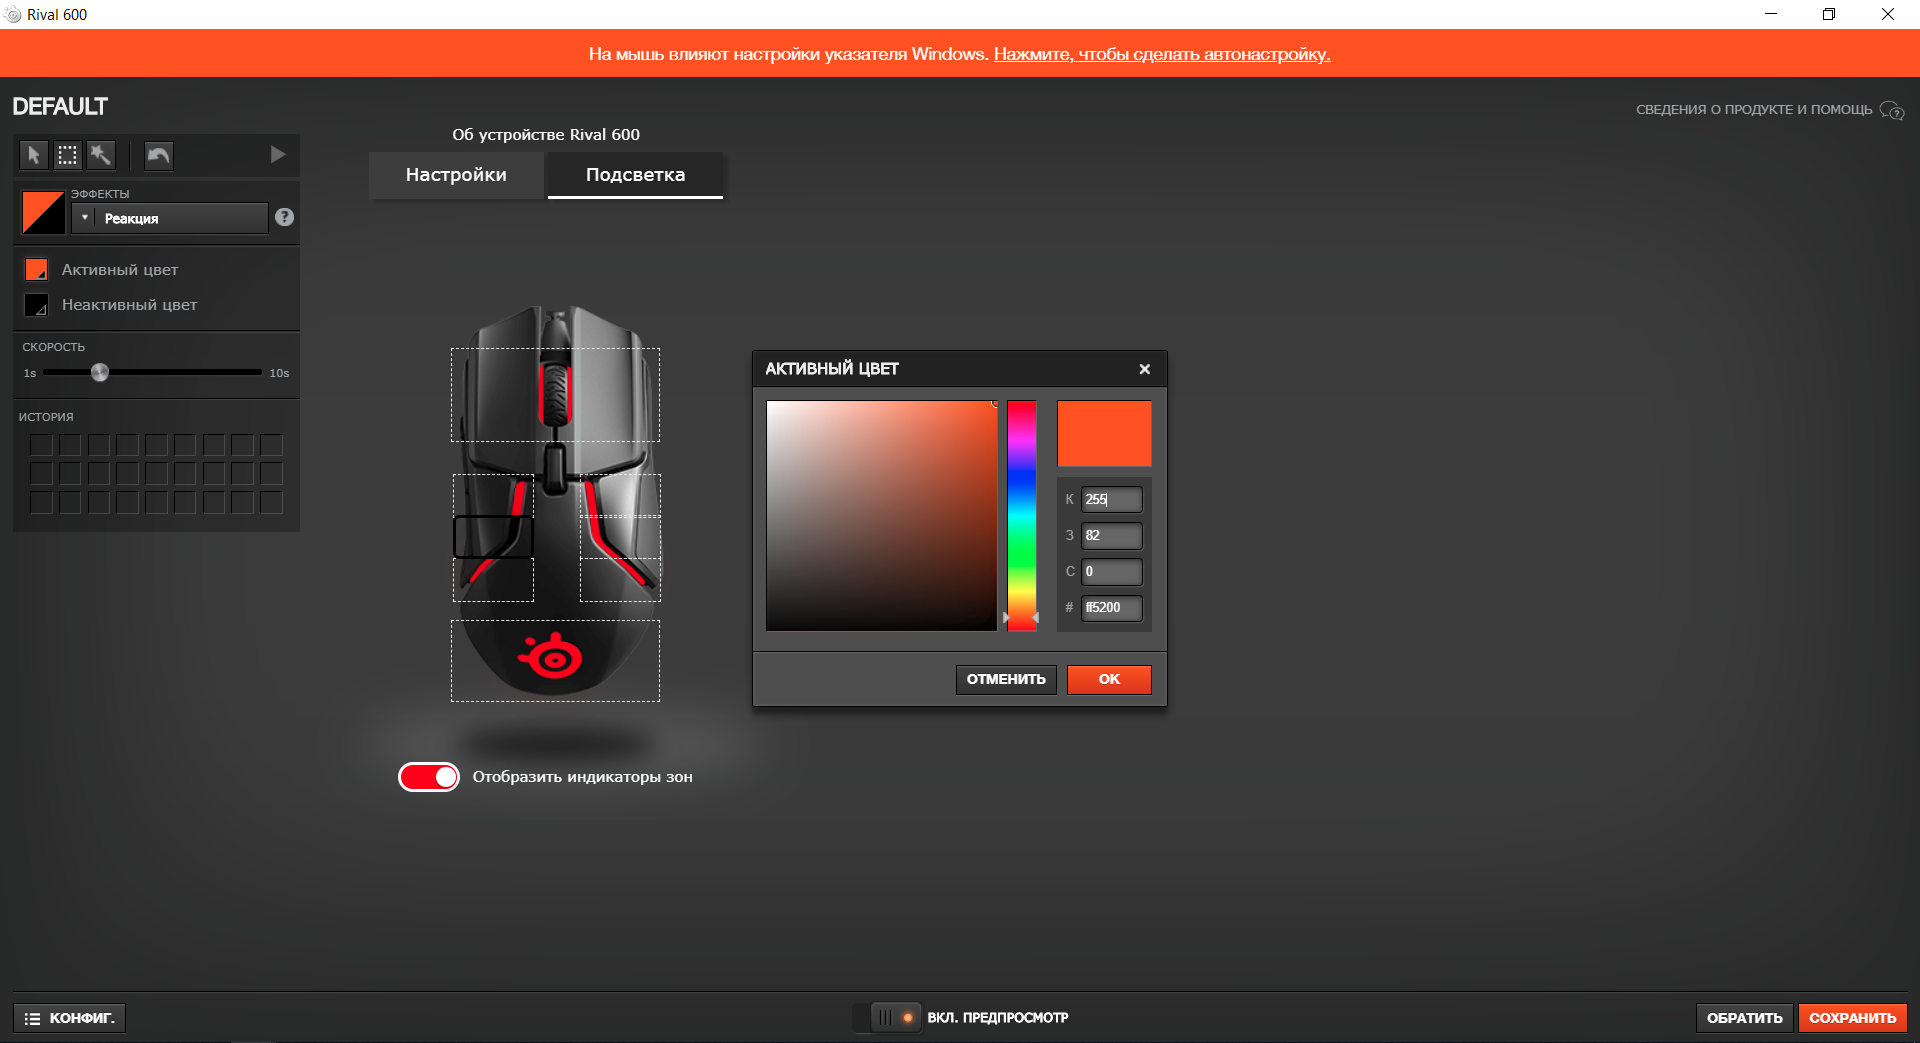Confirm color with the OK button
The height and width of the screenshot is (1043, 1920).
1109,679
